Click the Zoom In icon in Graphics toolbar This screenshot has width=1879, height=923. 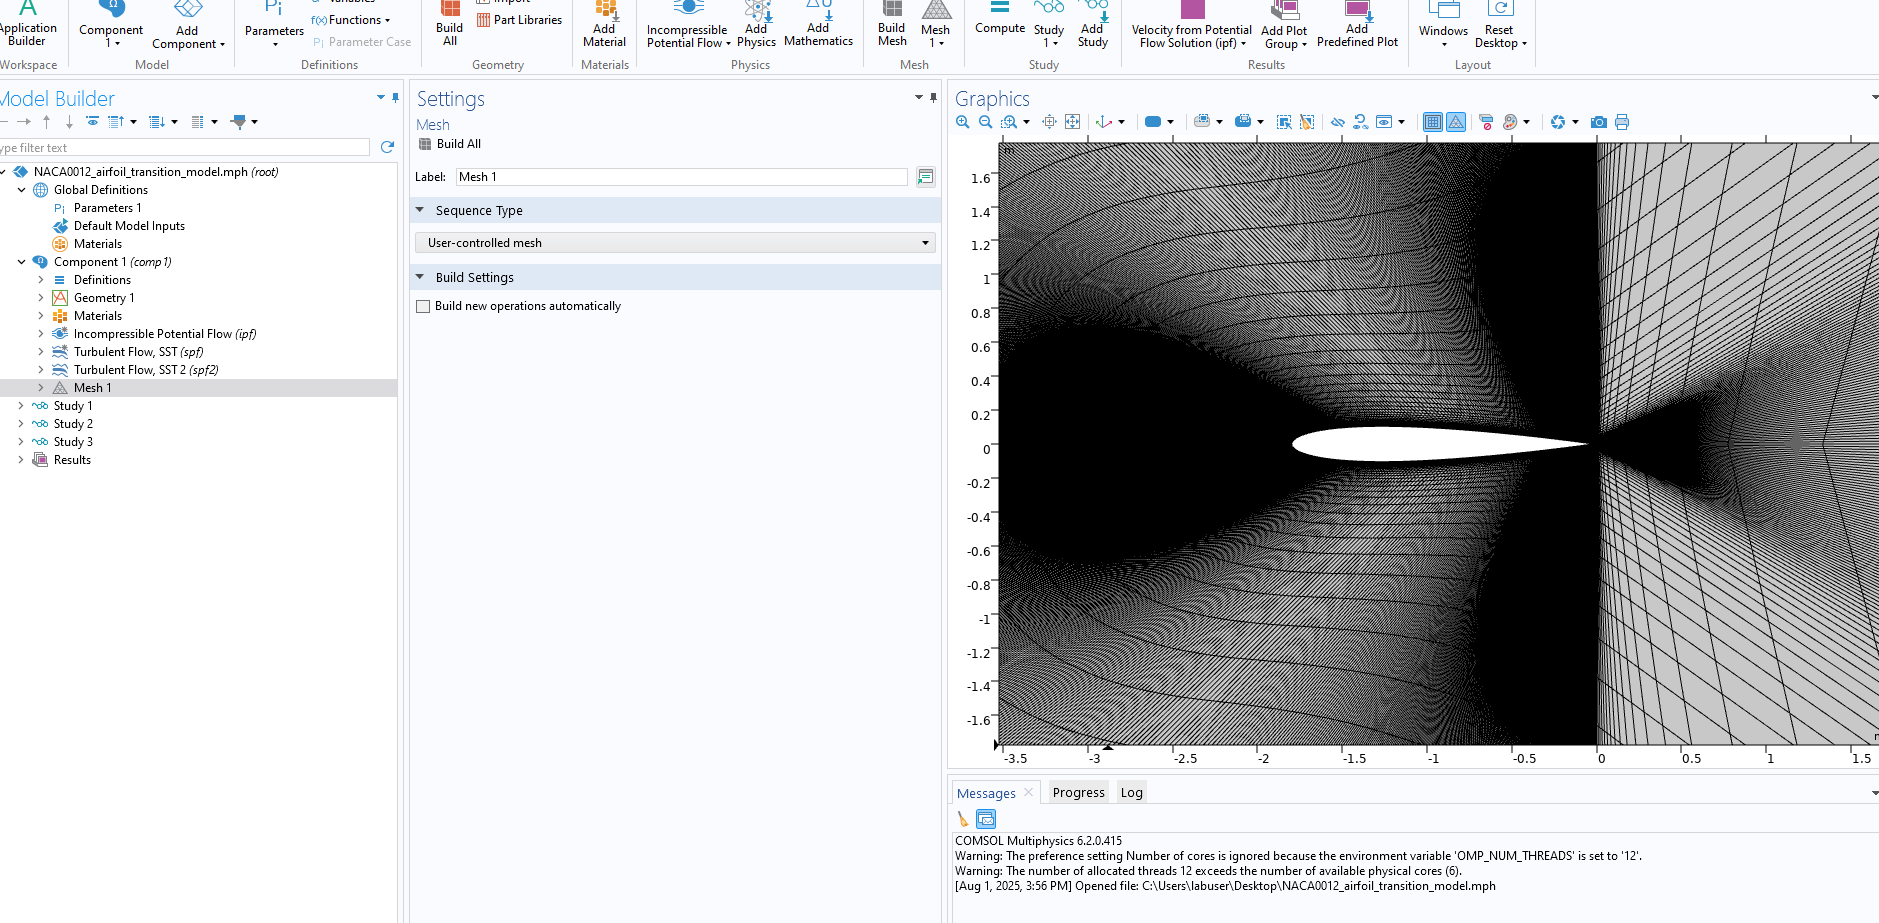[x=962, y=122]
